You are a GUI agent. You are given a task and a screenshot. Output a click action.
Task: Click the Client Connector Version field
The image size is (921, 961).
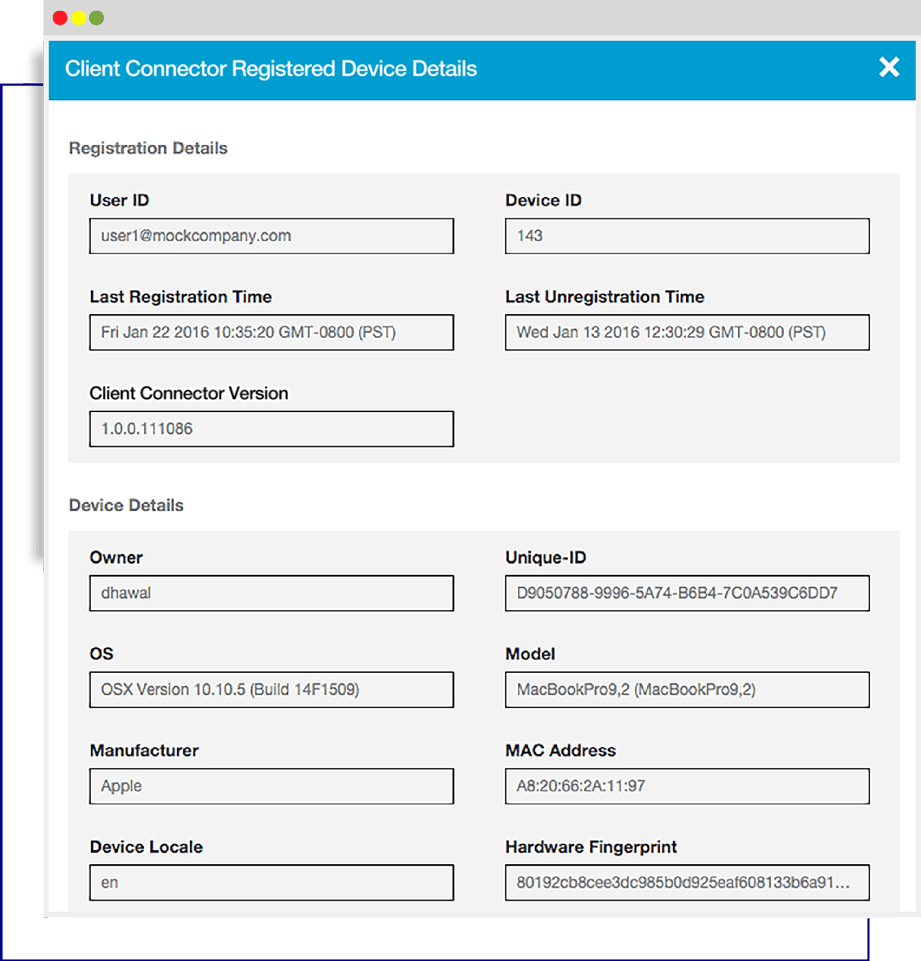tap(271, 429)
